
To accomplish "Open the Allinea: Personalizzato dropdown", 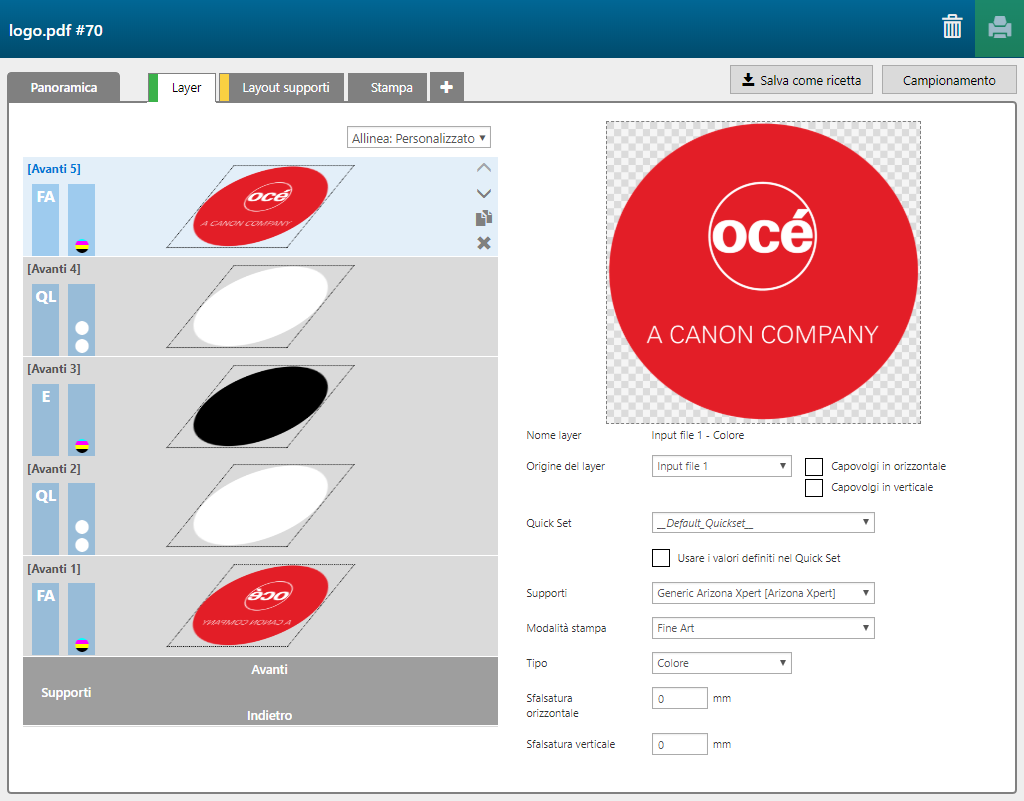I will (x=419, y=138).
